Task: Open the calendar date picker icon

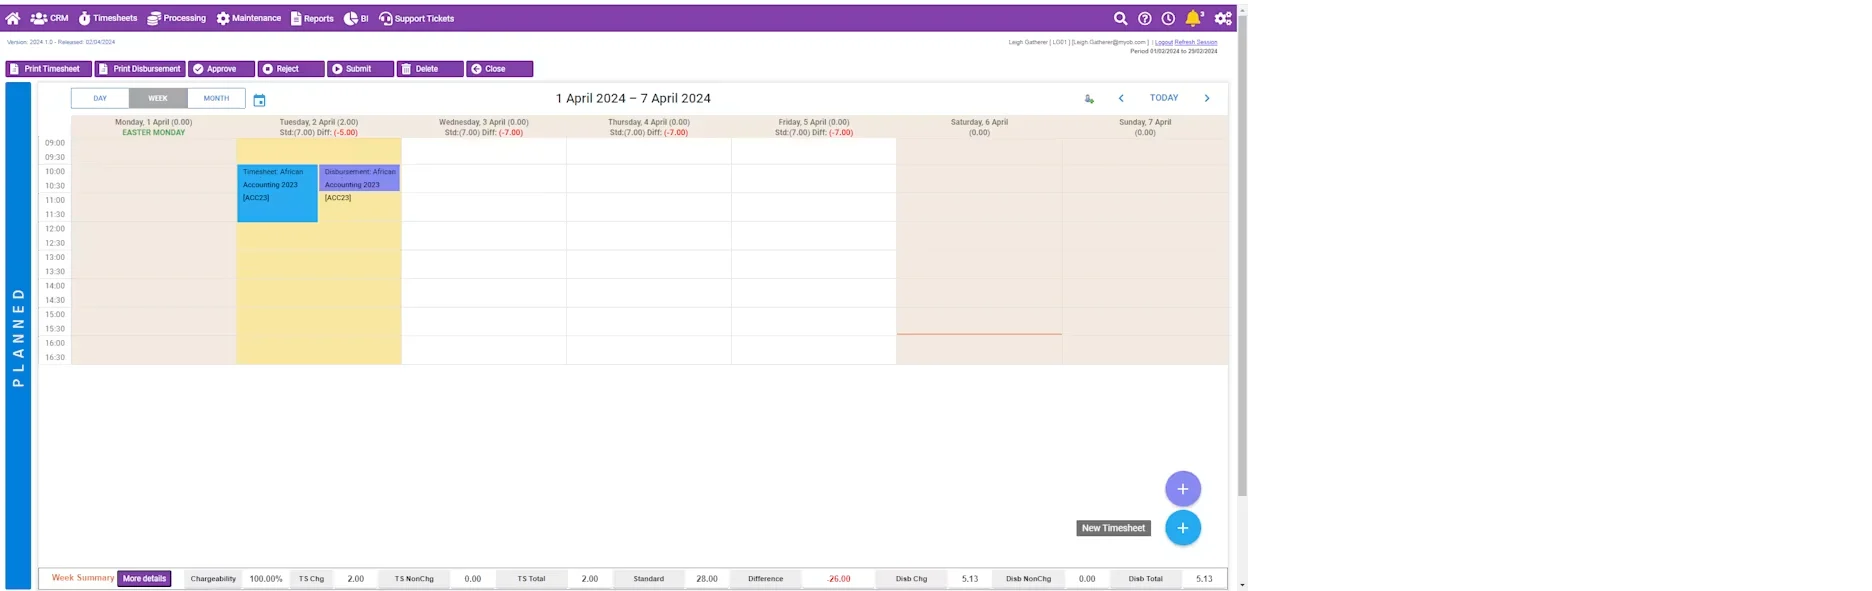Action: 259,100
